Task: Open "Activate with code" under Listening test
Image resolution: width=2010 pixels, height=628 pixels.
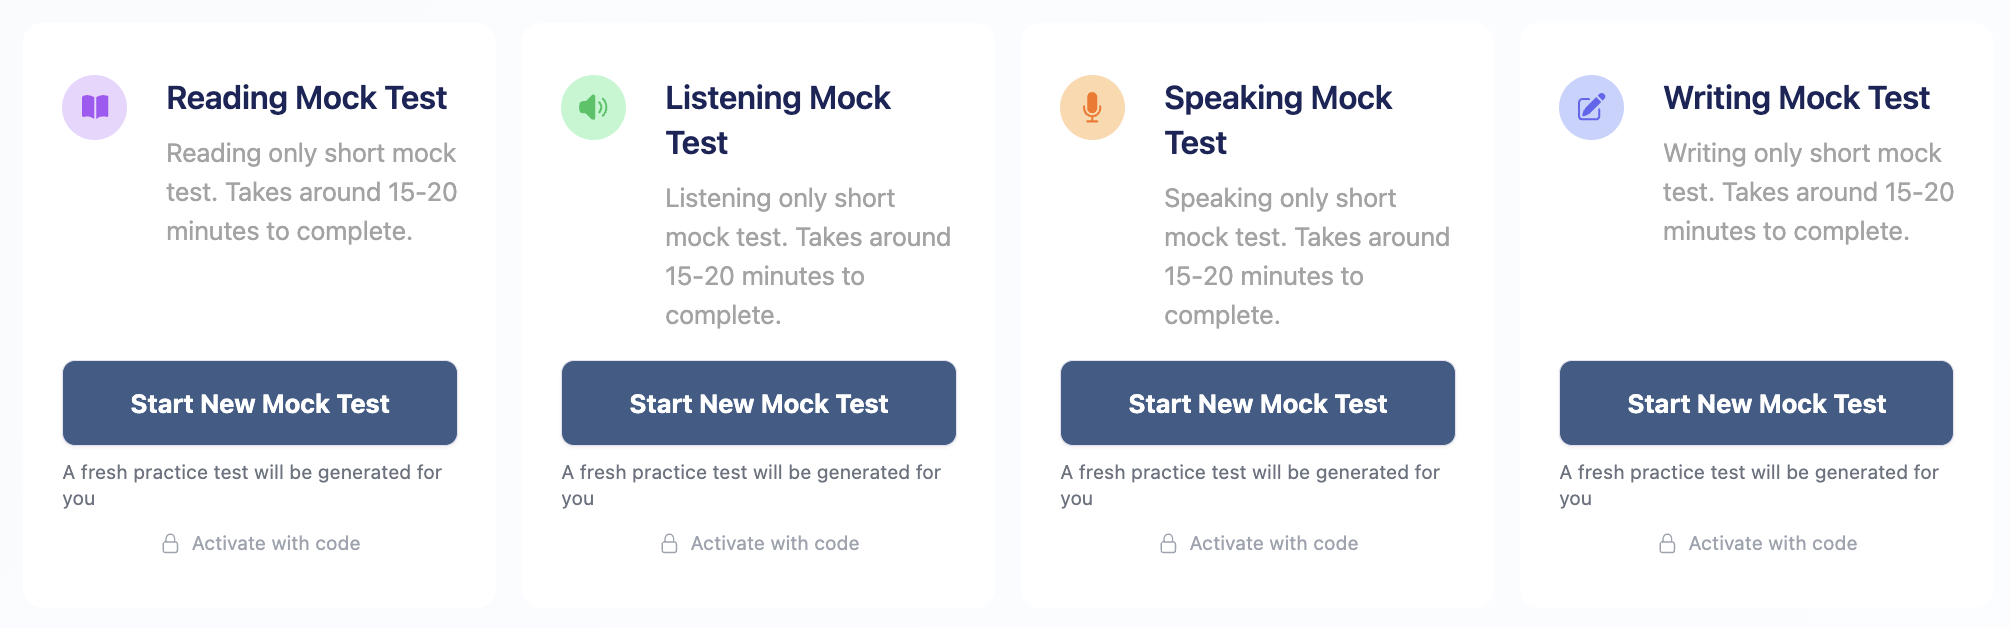Action: (775, 544)
